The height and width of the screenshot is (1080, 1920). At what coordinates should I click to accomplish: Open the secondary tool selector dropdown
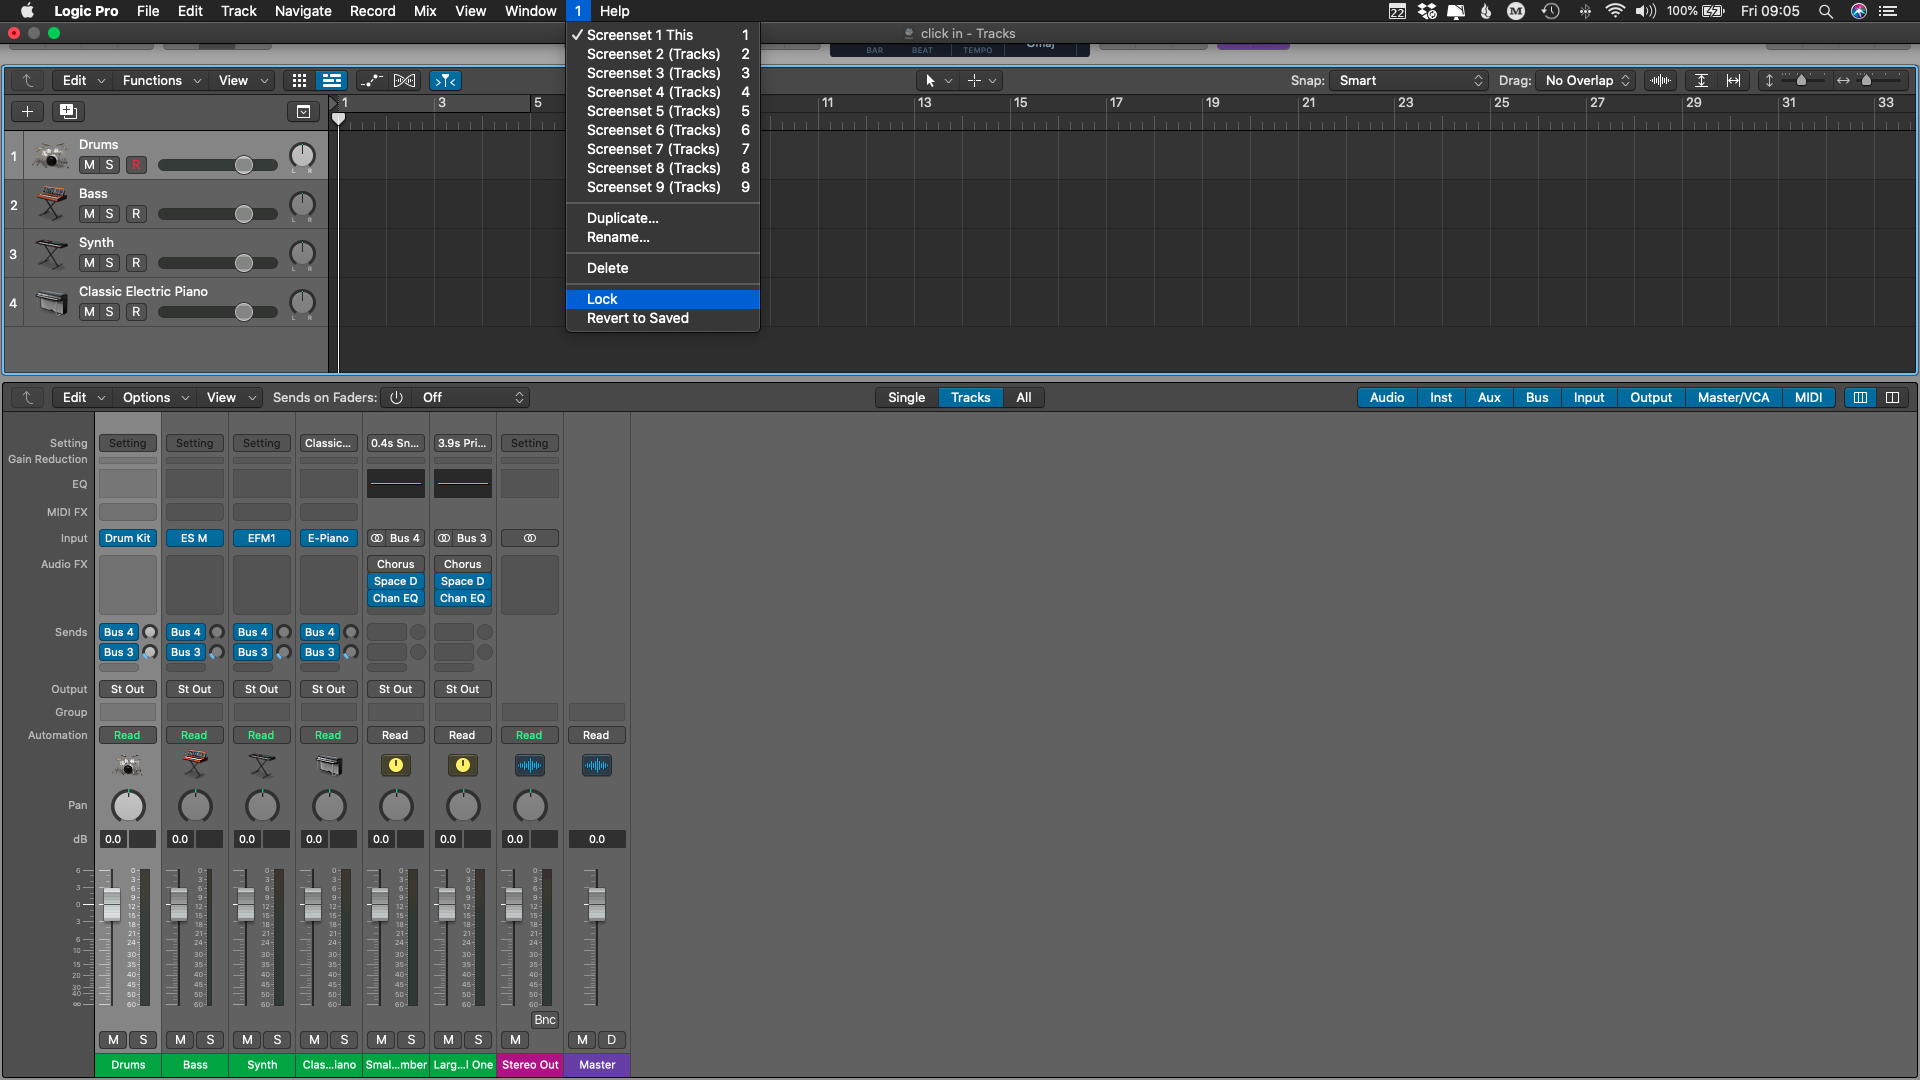tap(982, 80)
